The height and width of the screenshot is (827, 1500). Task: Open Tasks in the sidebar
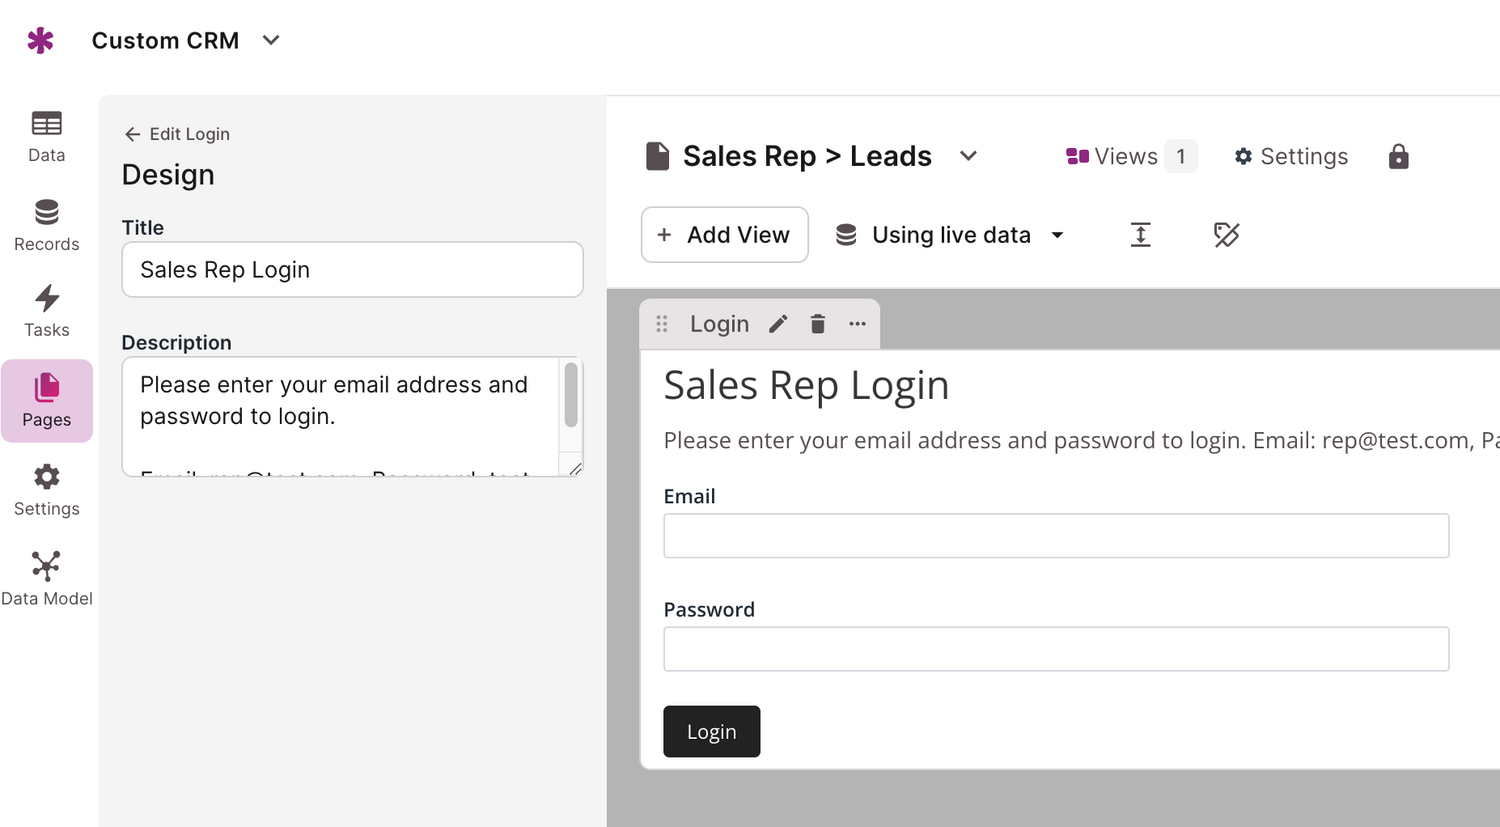coord(46,311)
